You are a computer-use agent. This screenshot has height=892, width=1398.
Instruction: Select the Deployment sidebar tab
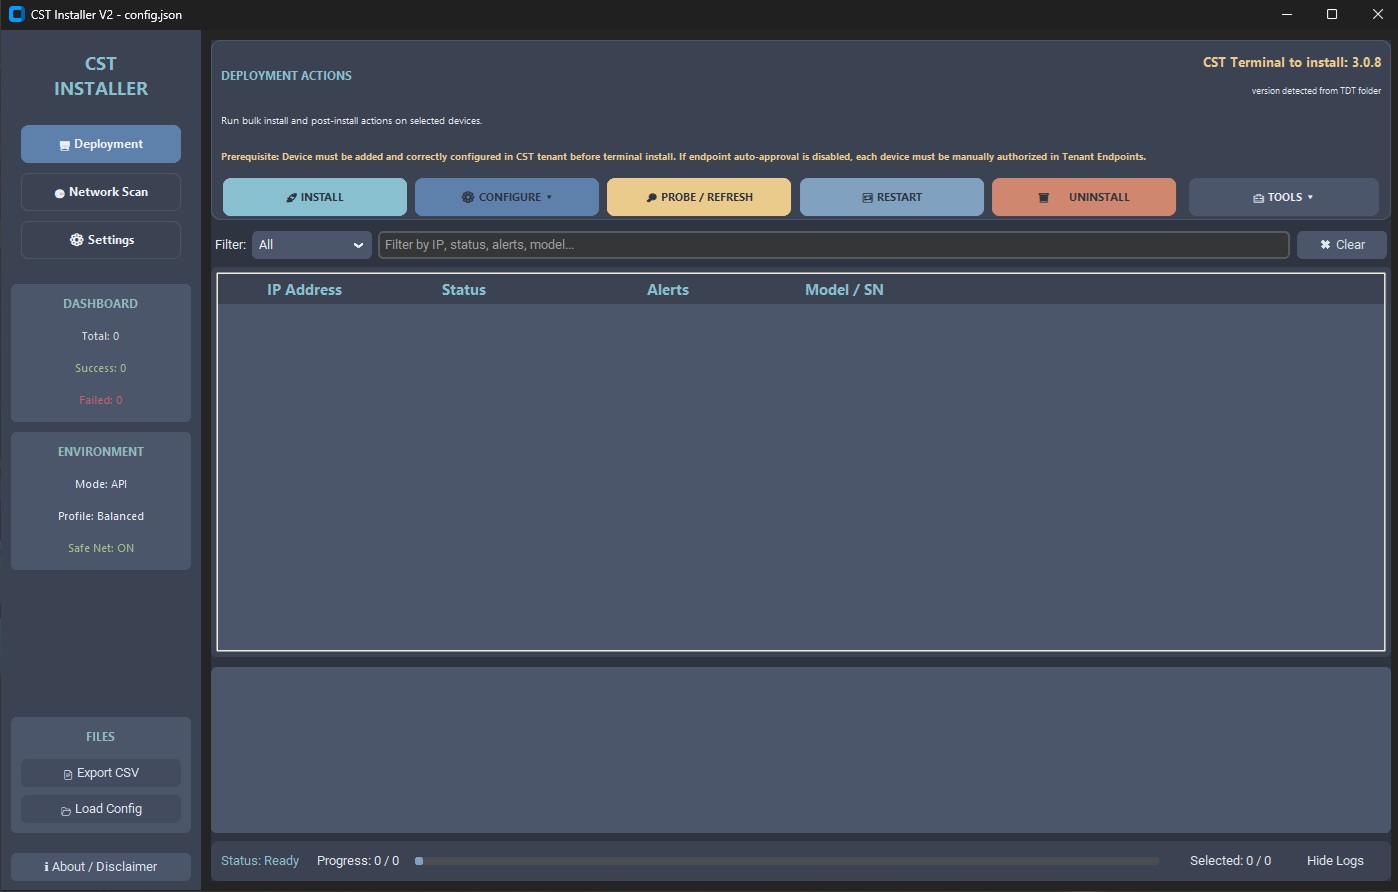pyautogui.click(x=101, y=144)
